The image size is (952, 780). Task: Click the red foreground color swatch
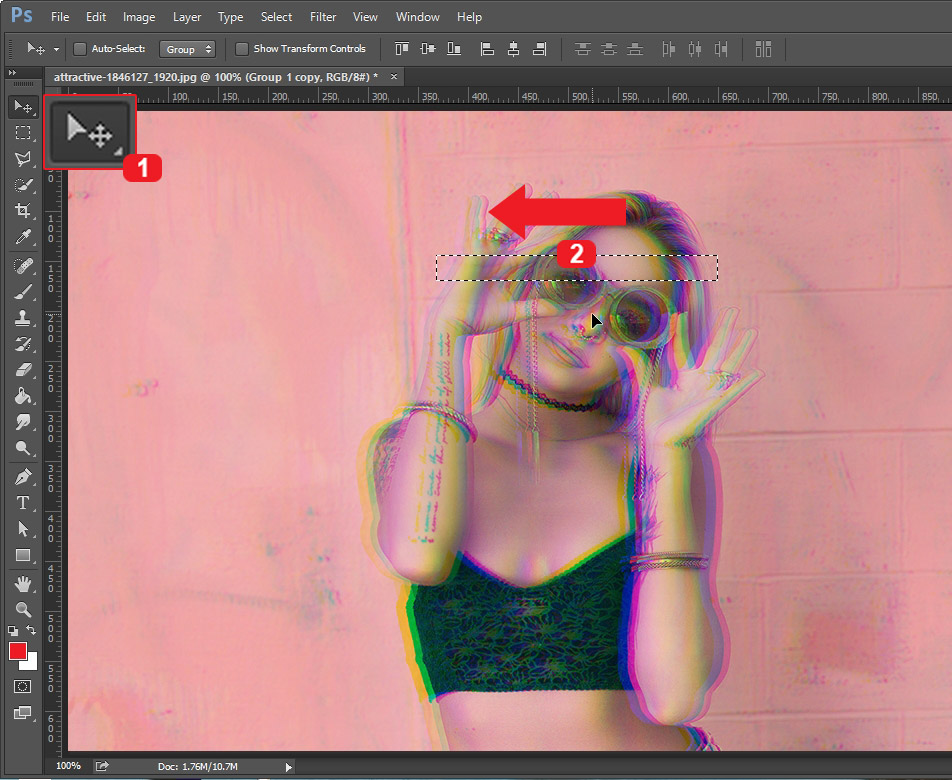point(18,651)
